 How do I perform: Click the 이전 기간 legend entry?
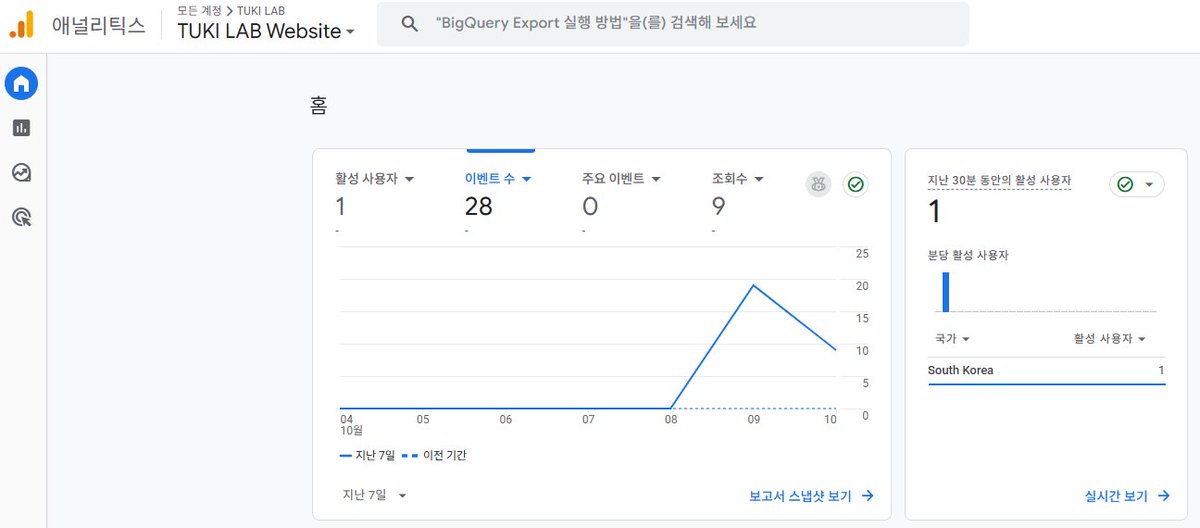pyautogui.click(x=434, y=455)
